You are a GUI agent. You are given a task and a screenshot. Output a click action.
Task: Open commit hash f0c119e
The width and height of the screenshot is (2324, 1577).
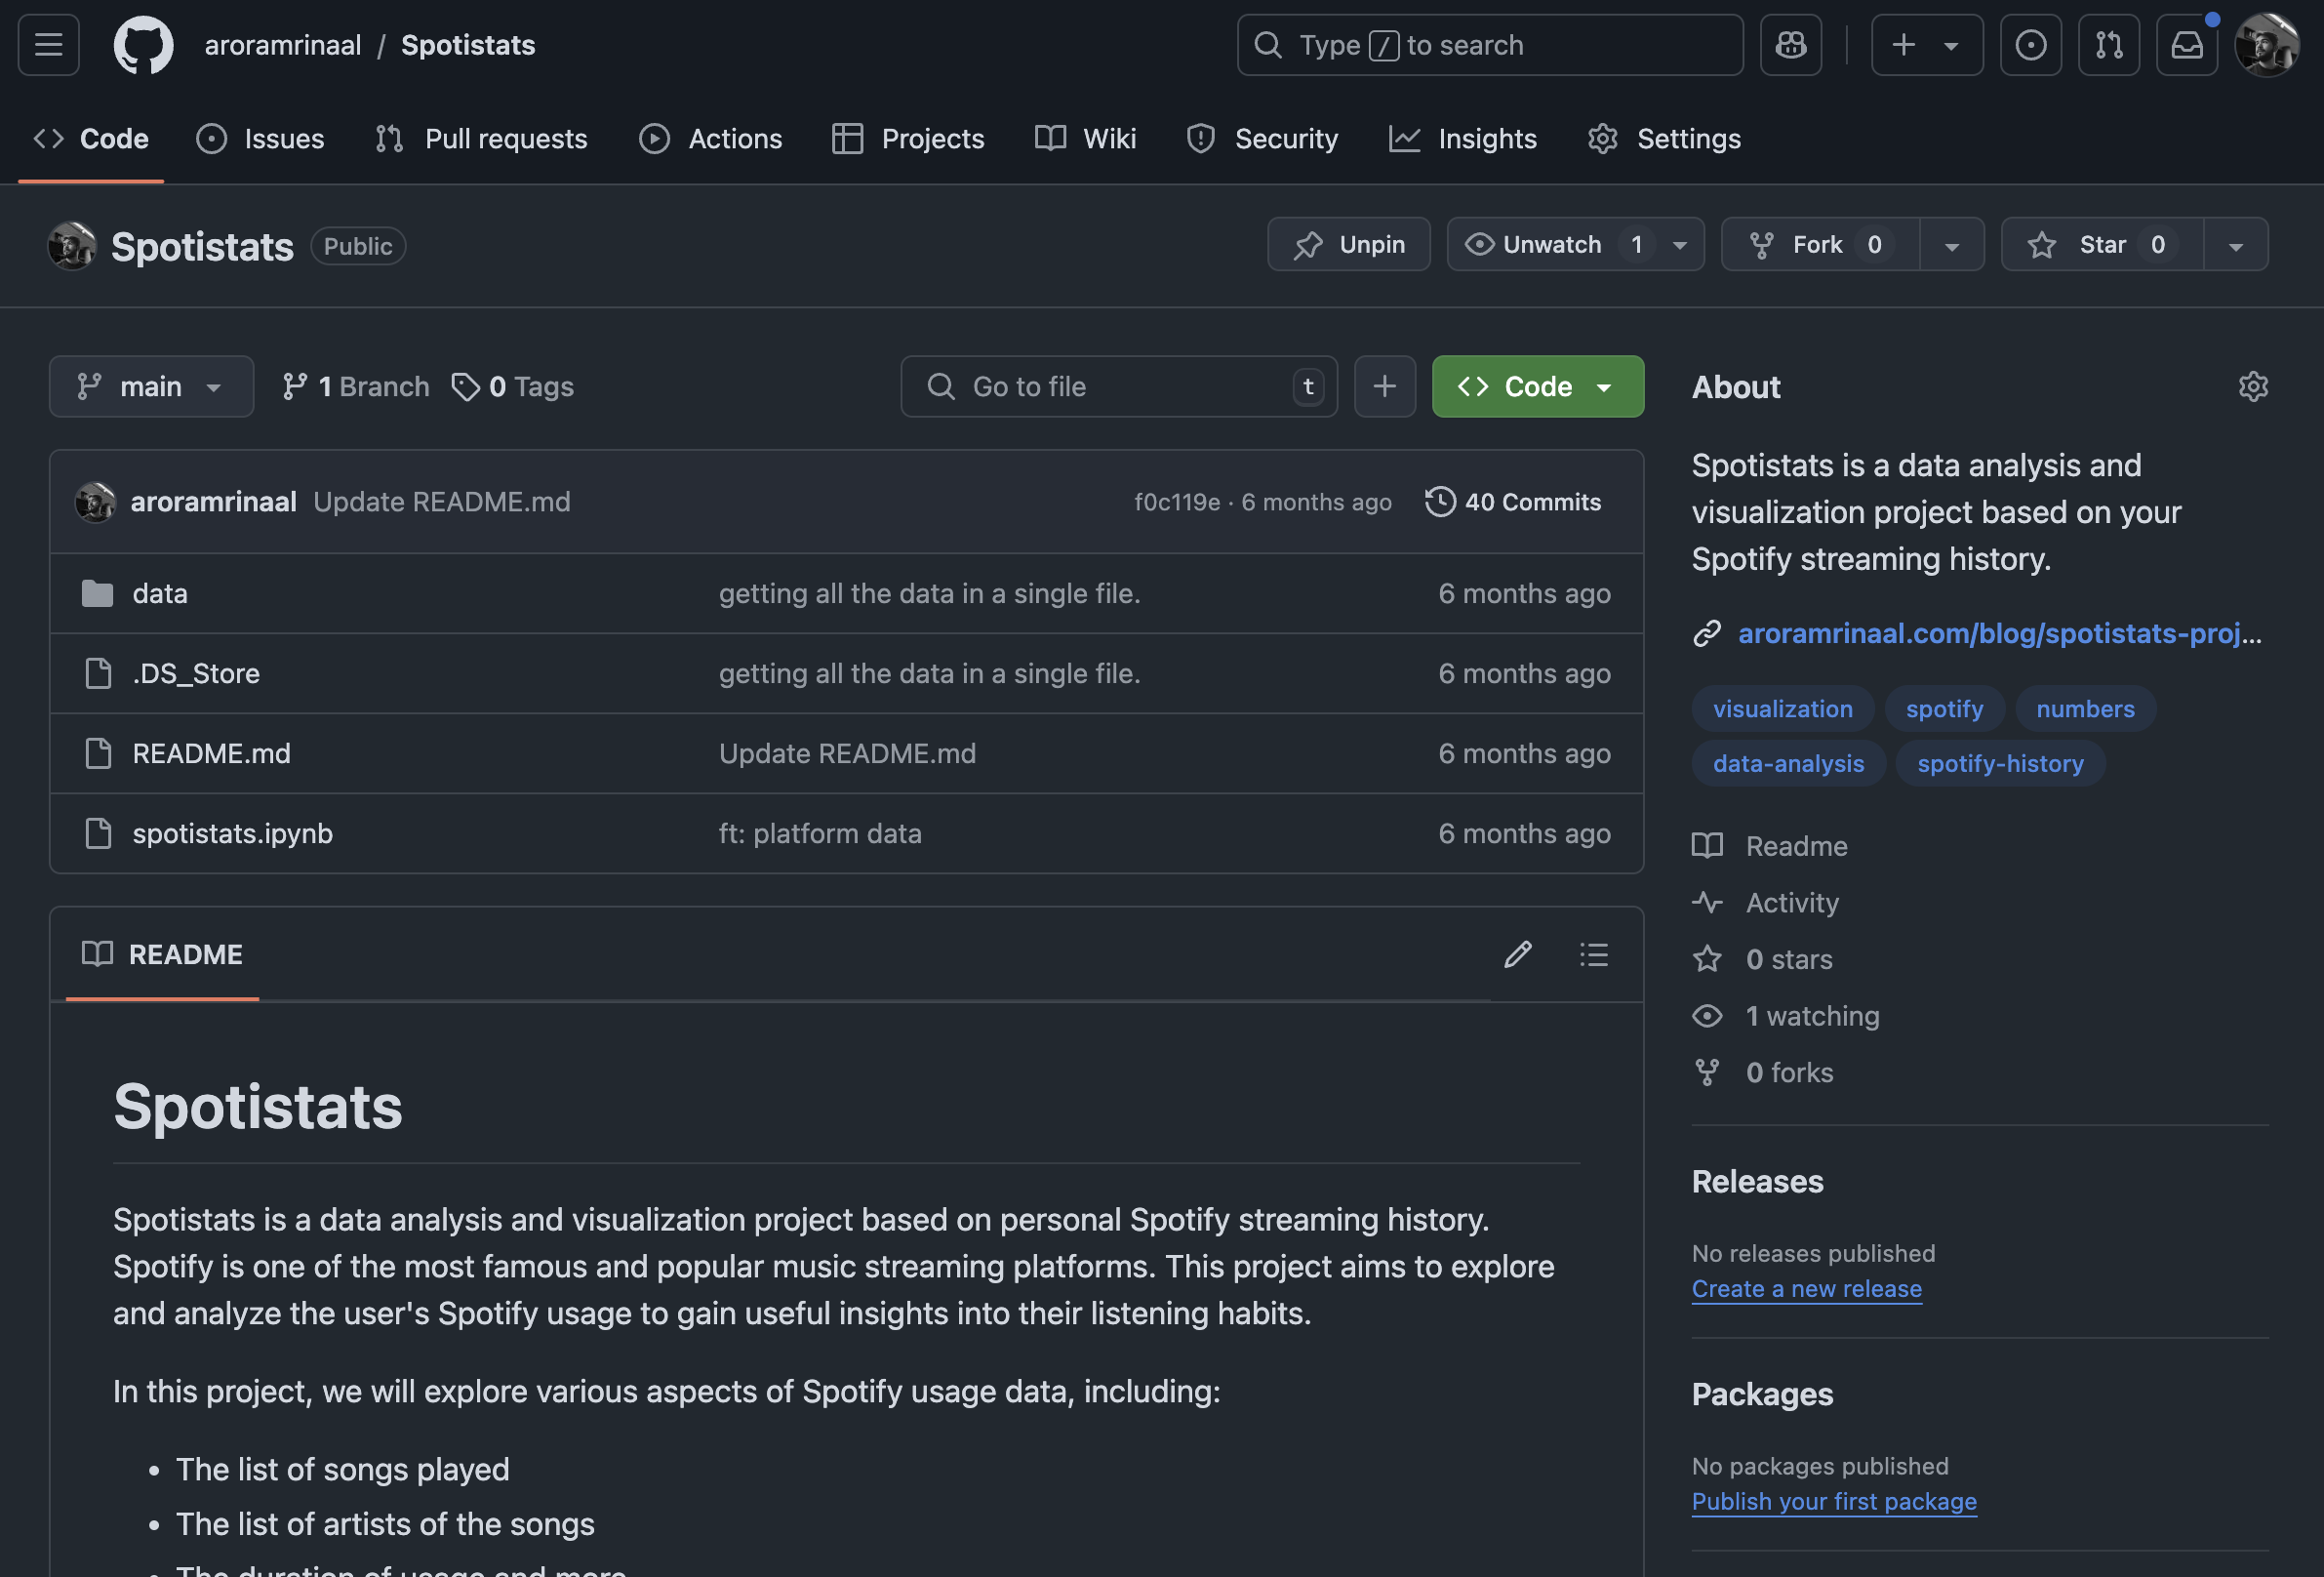1177,501
